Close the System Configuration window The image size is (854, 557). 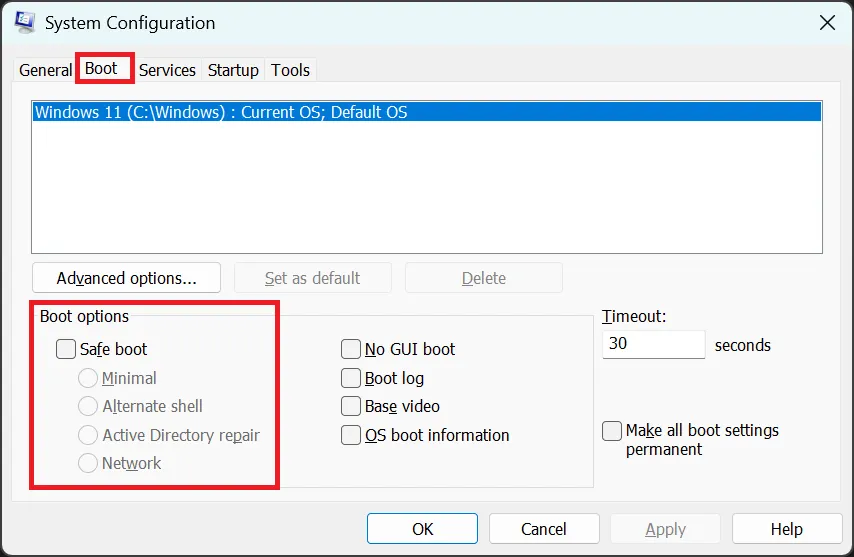(827, 23)
